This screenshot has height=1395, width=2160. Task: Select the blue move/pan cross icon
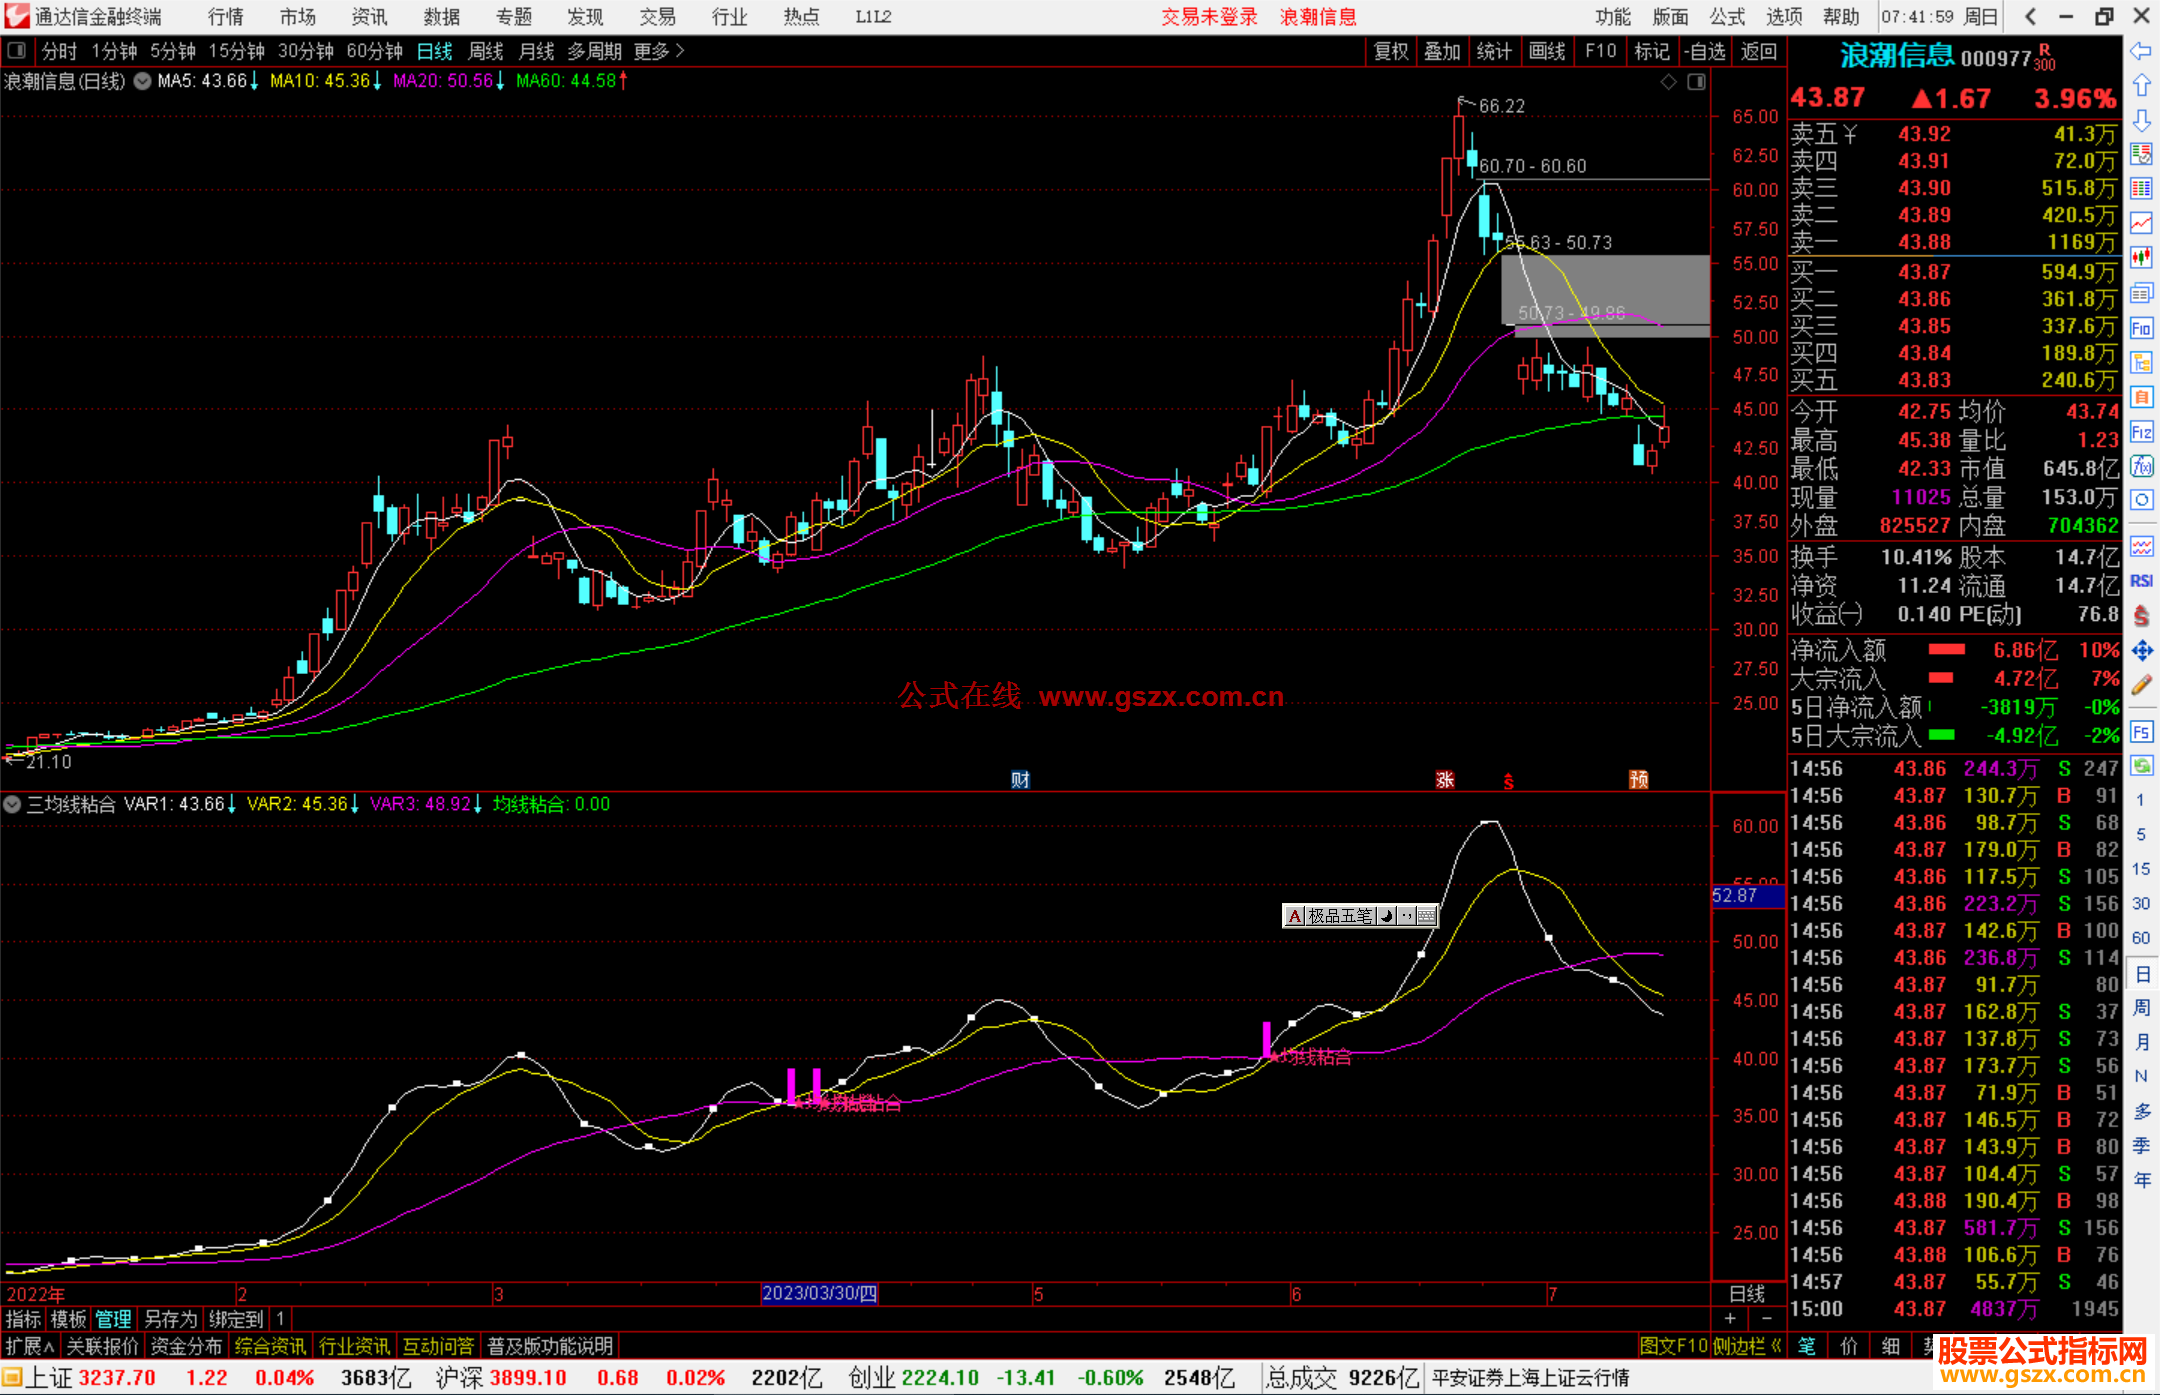(x=2141, y=651)
